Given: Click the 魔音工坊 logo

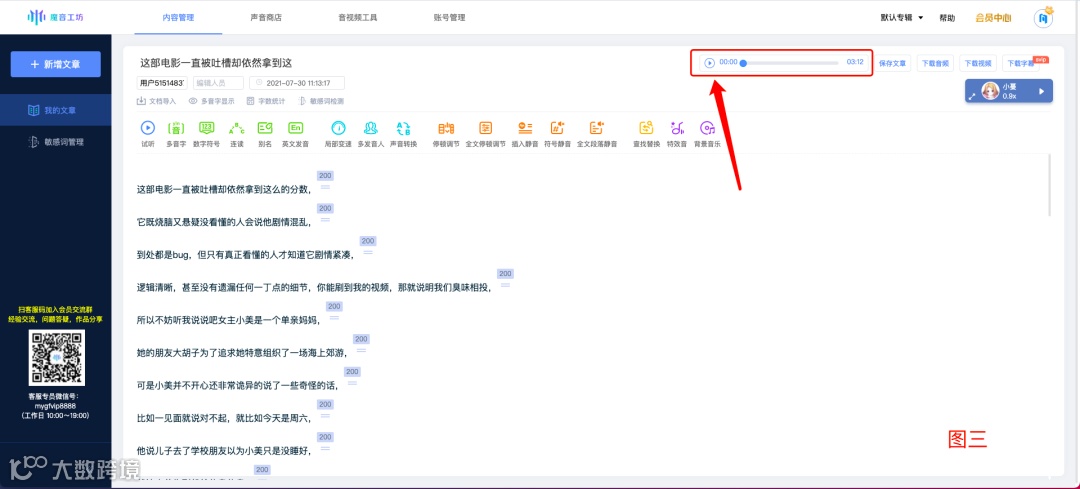Looking at the screenshot, I should tap(56, 17).
